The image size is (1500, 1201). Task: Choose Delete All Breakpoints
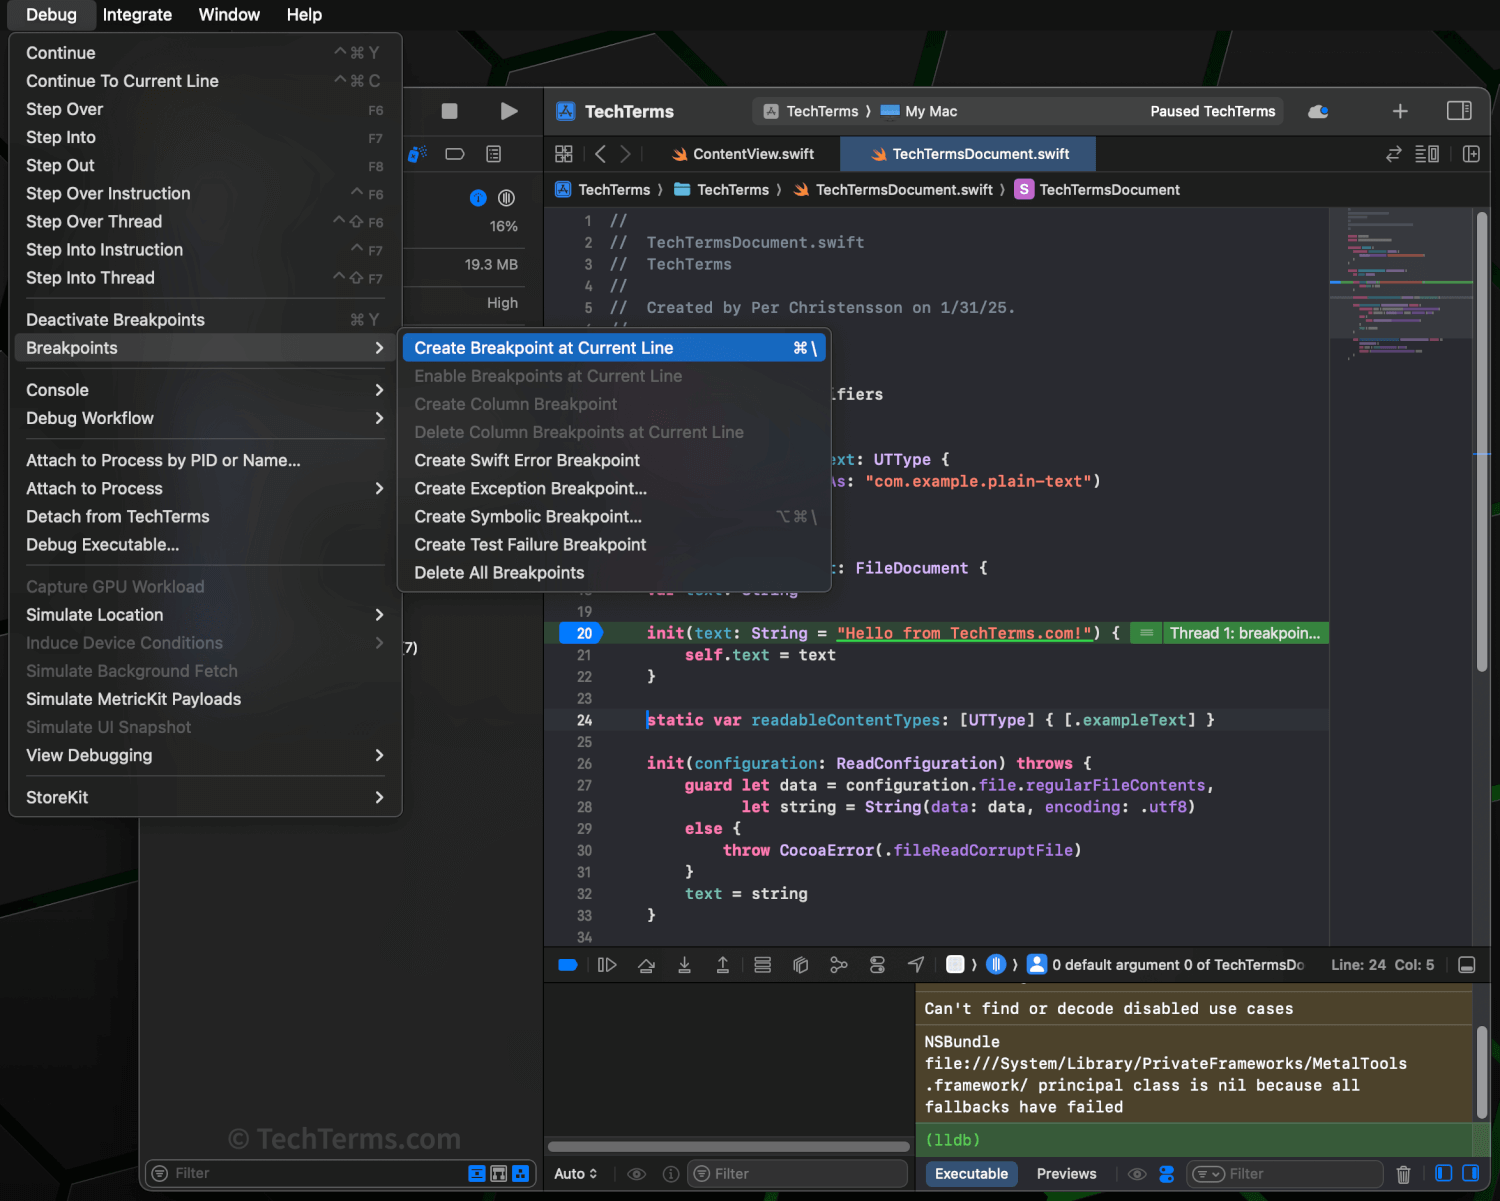coord(614,573)
